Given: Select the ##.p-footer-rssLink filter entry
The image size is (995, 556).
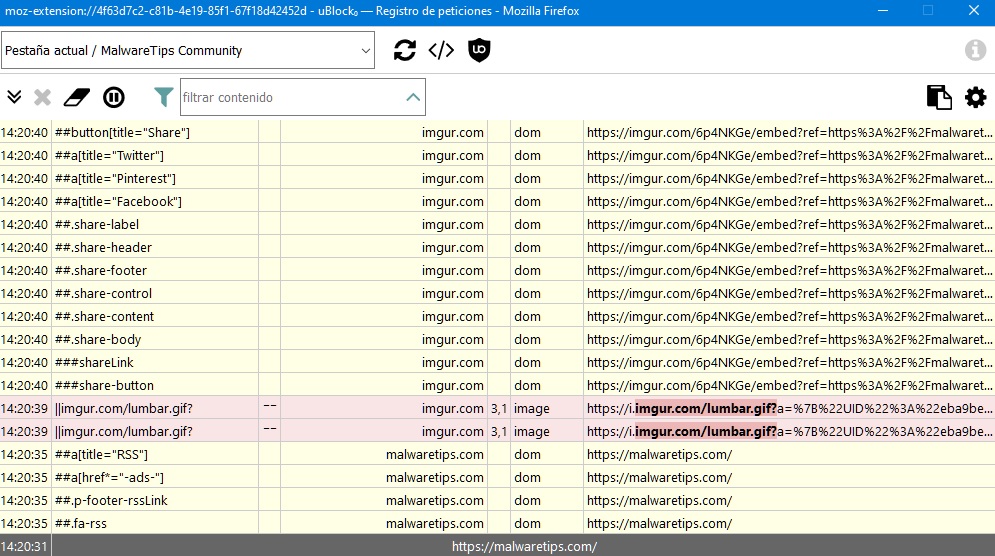Looking at the screenshot, I should 111,500.
